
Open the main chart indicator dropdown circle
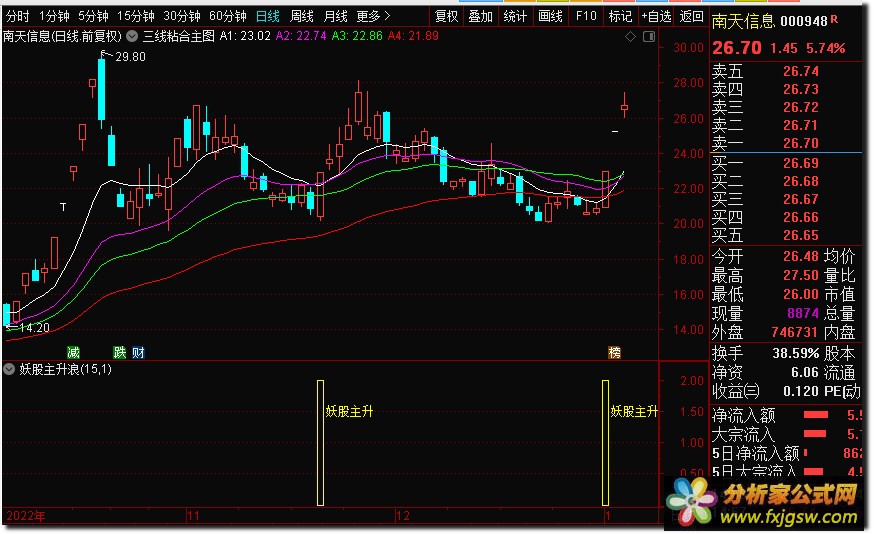132,36
